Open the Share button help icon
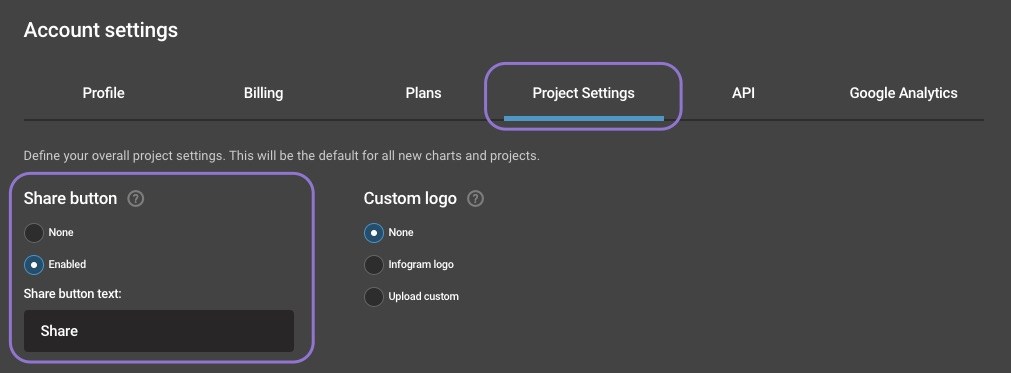The width and height of the screenshot is (1011, 373). tap(135, 198)
